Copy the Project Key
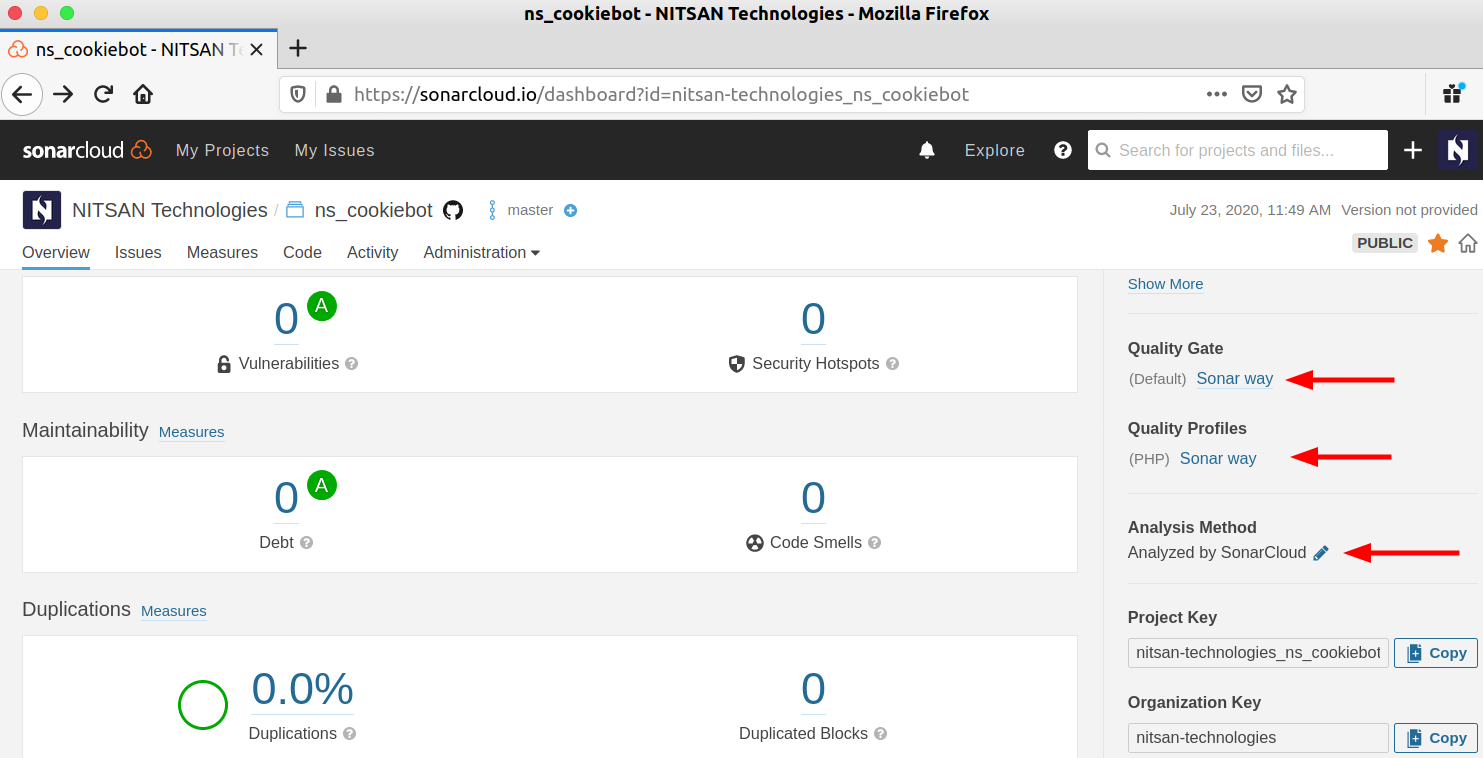This screenshot has height=758, width=1483. 1435,653
